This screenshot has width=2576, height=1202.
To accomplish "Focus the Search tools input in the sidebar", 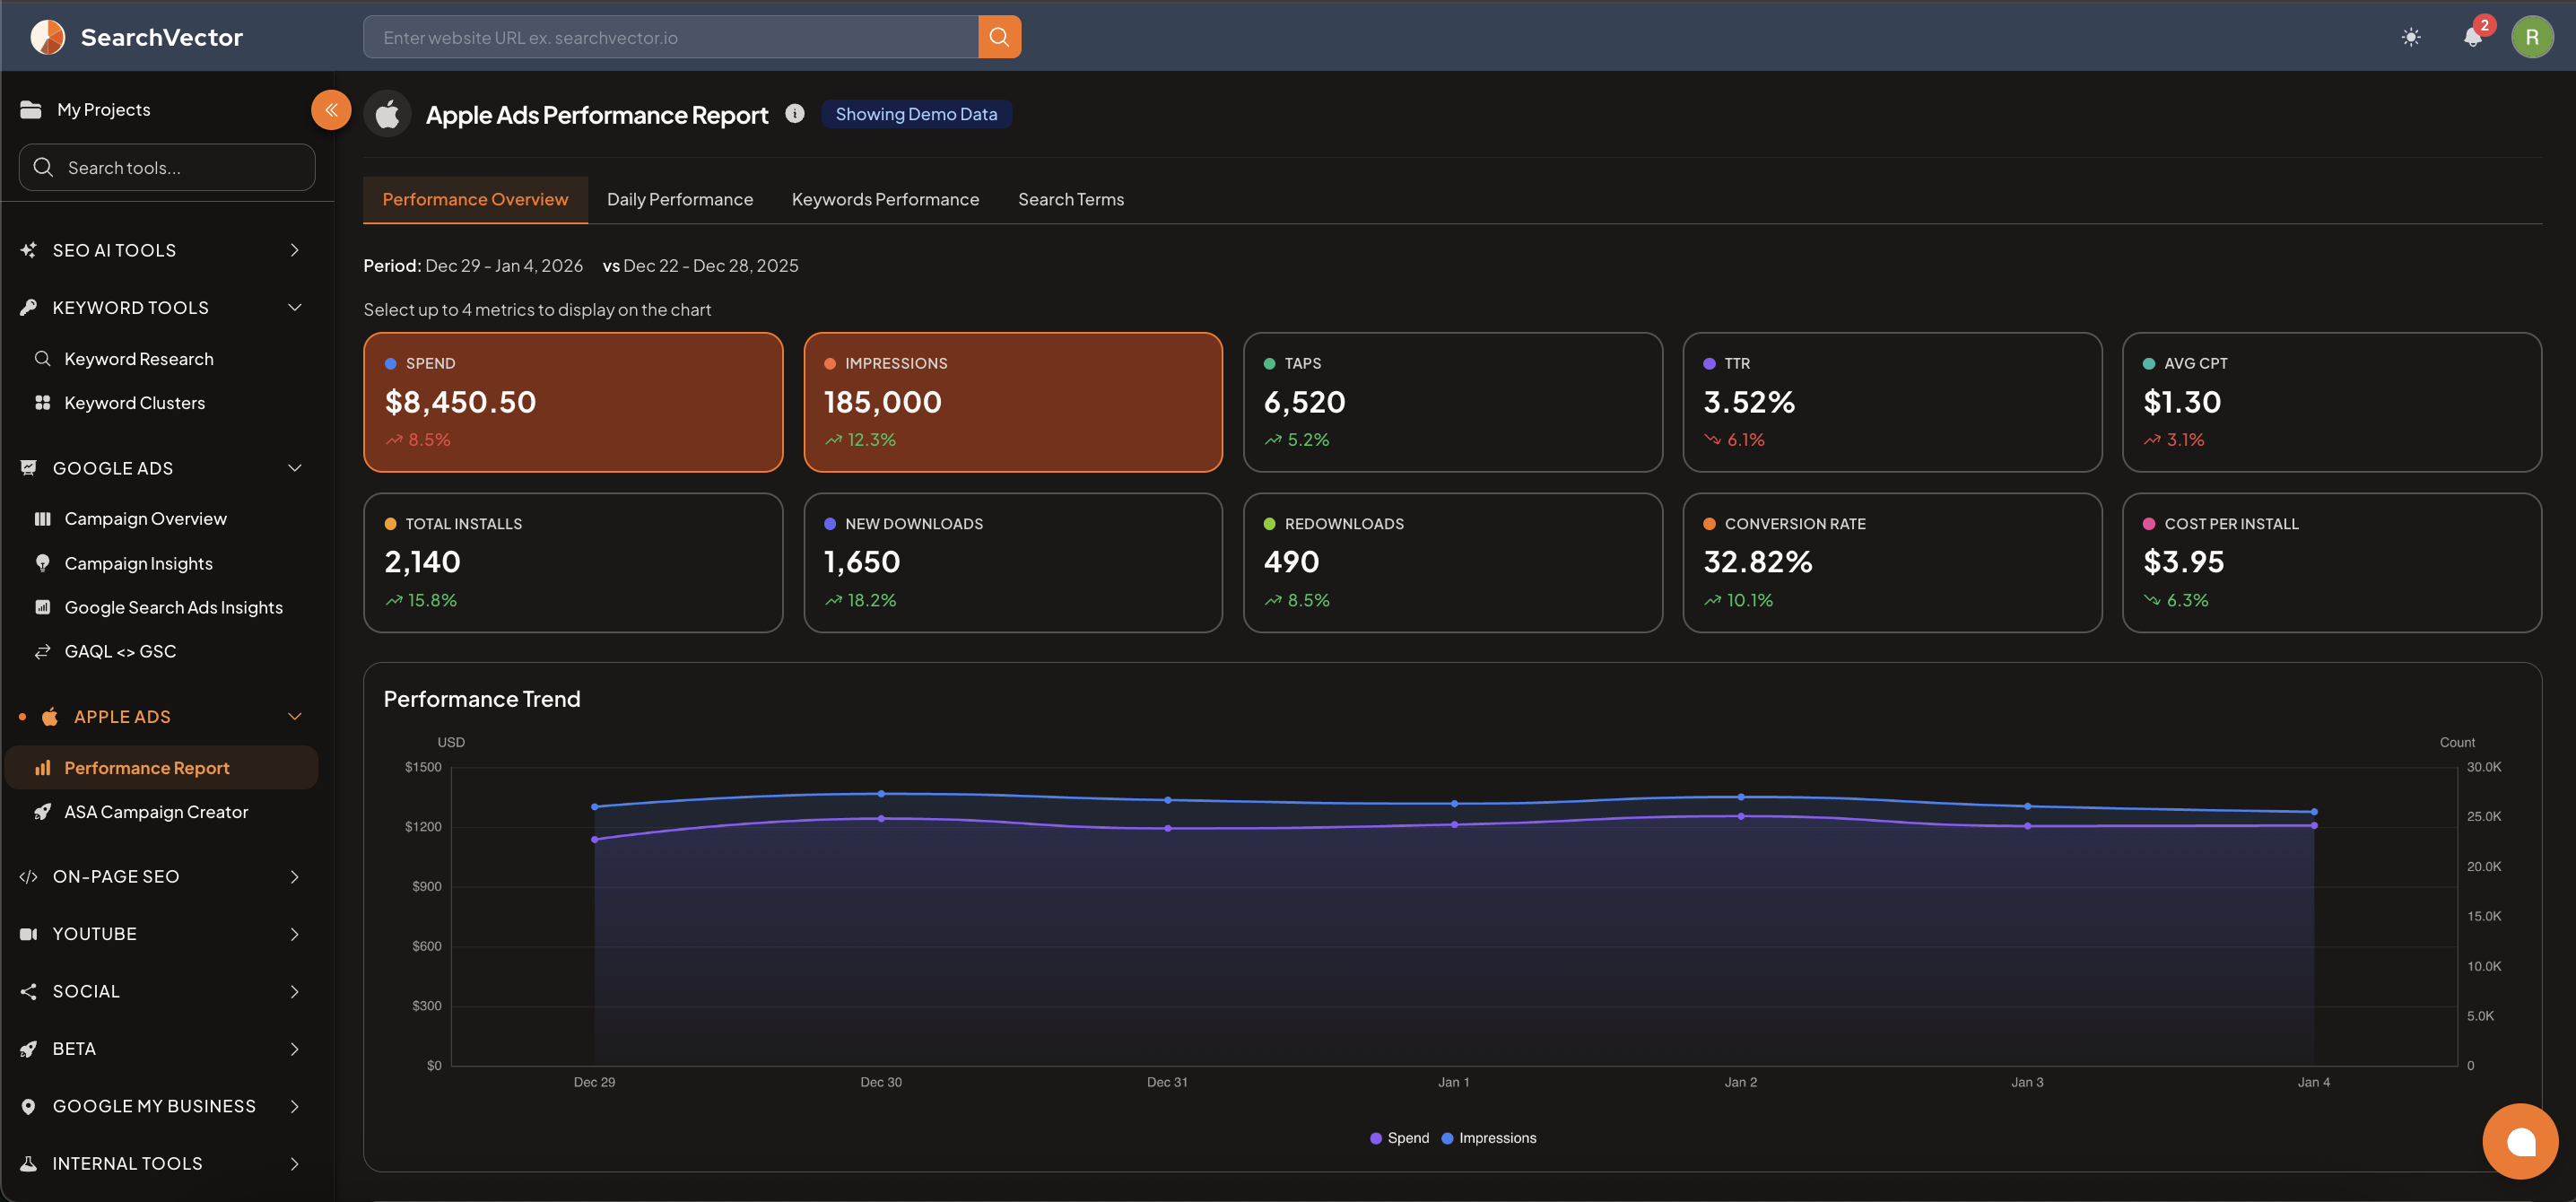I will coord(167,168).
